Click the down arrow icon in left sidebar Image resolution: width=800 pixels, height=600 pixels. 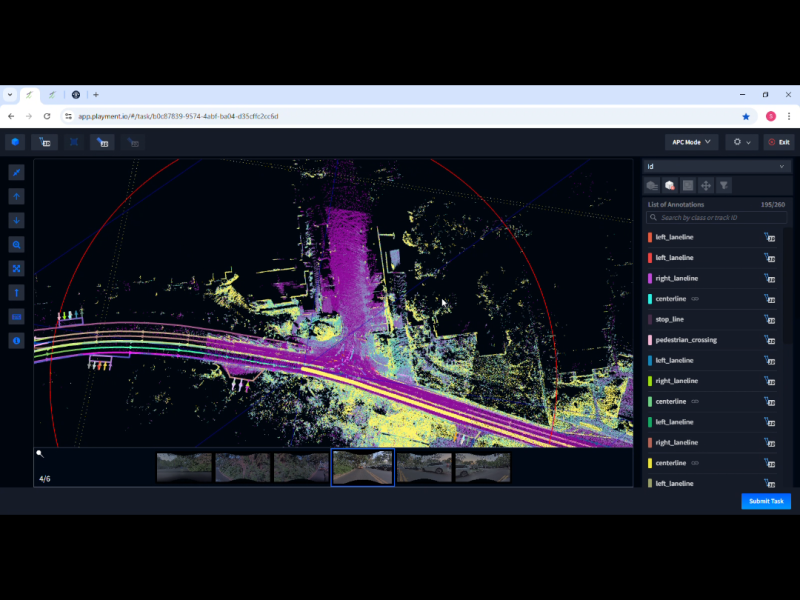tap(16, 220)
